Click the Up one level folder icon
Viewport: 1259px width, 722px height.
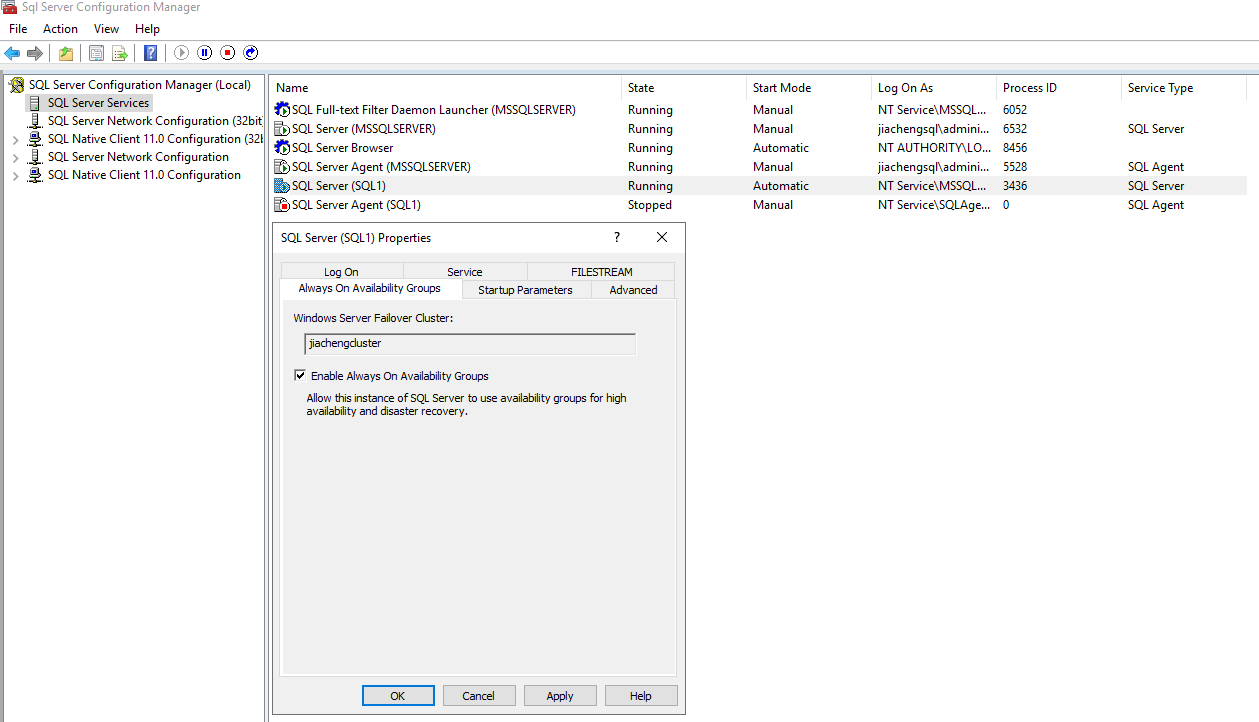[x=66, y=53]
